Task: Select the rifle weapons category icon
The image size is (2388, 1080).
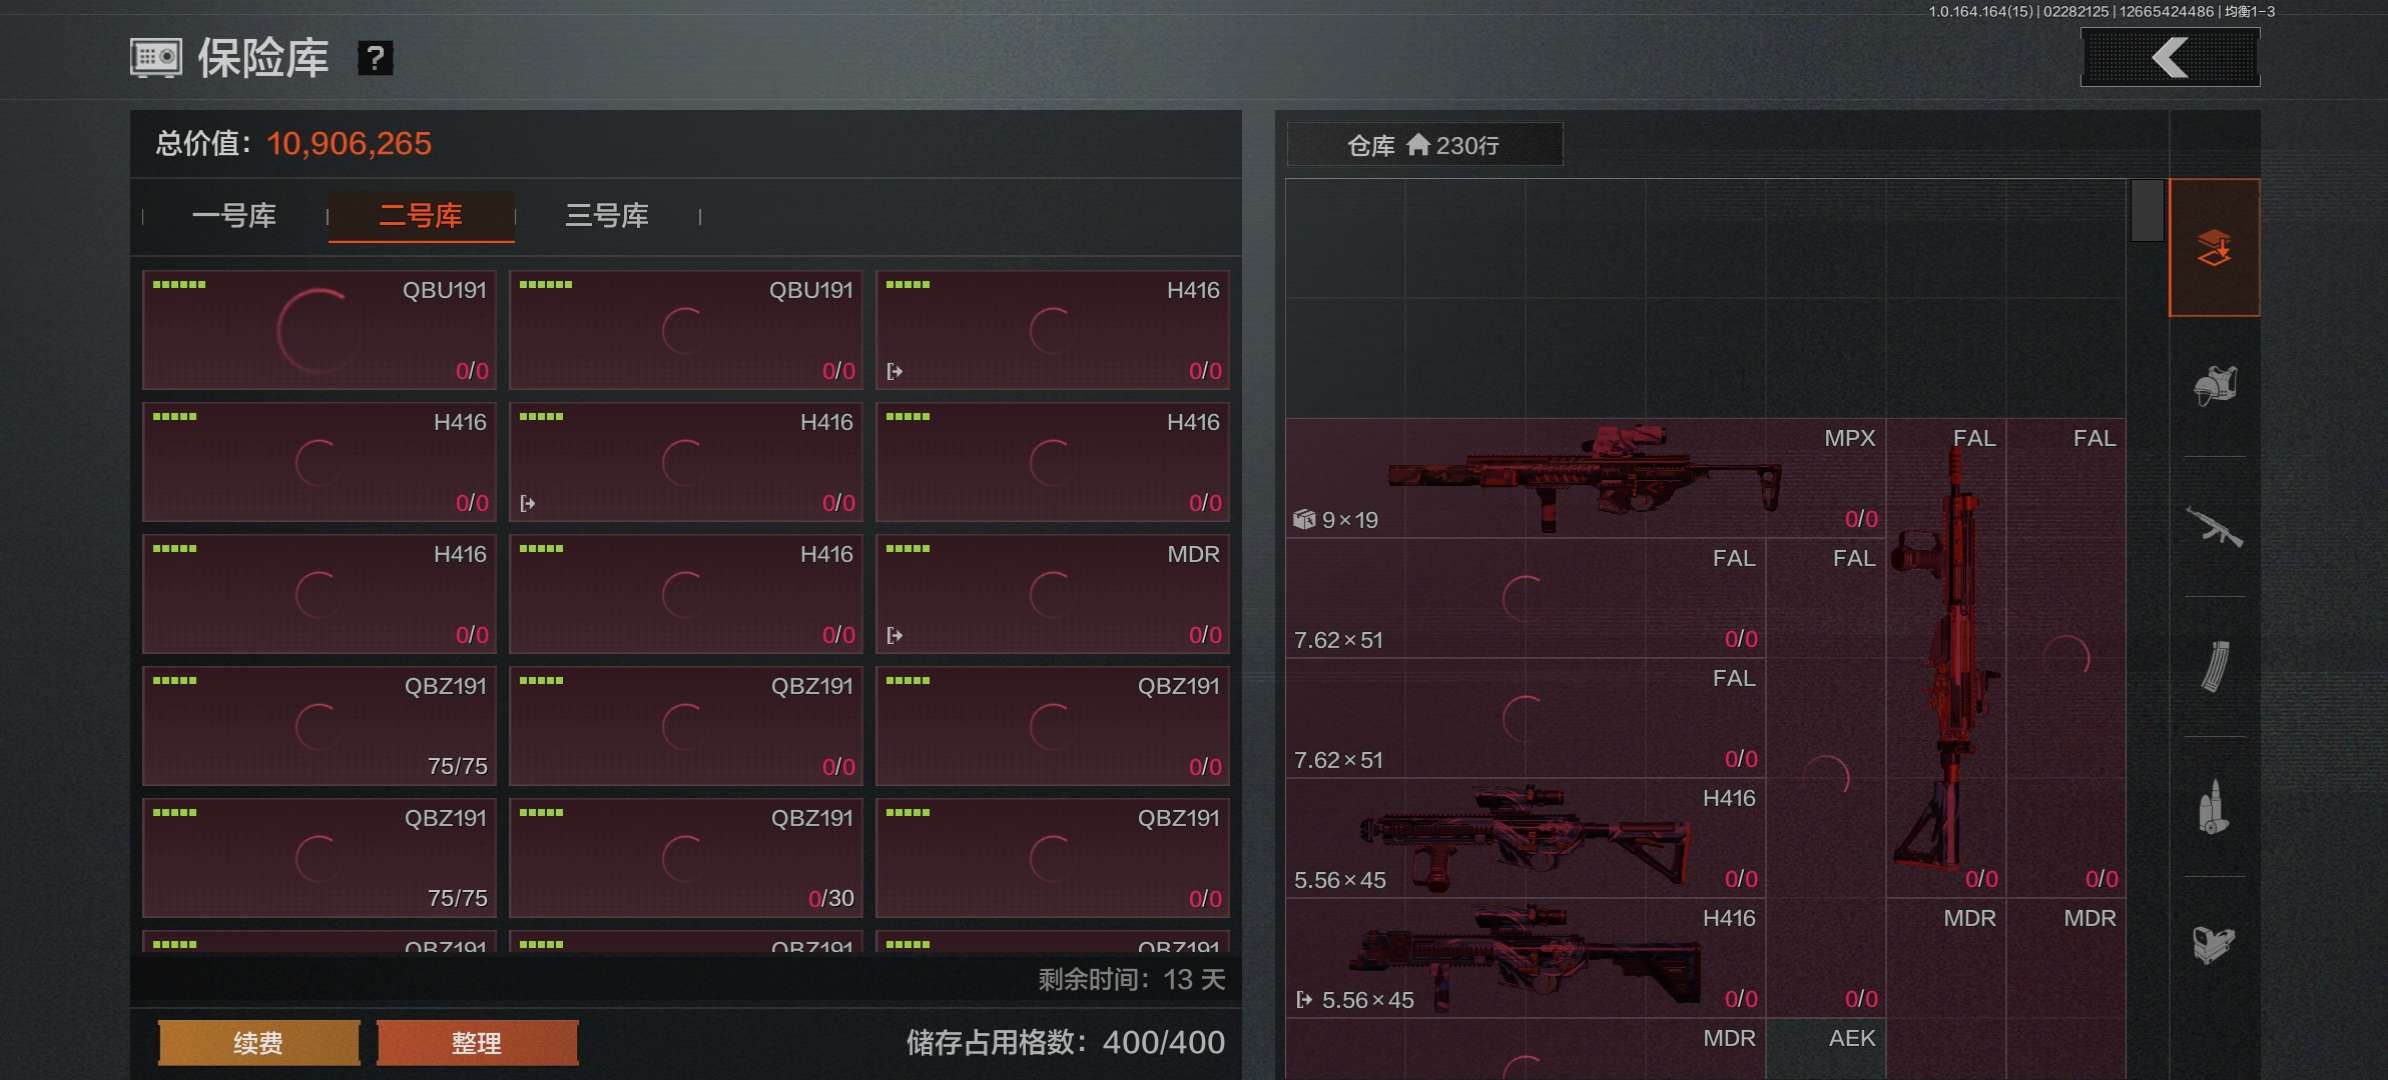Action: pyautogui.click(x=2214, y=527)
